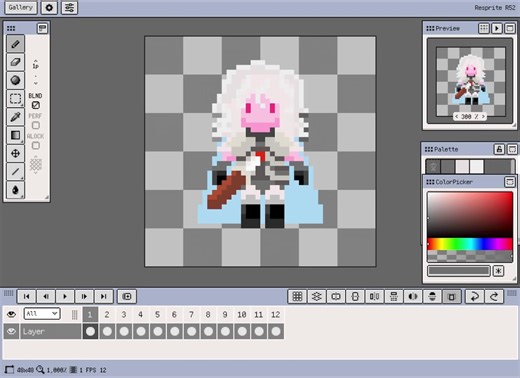Click the highlighted square frame icon
The image size is (520, 378).
click(452, 296)
